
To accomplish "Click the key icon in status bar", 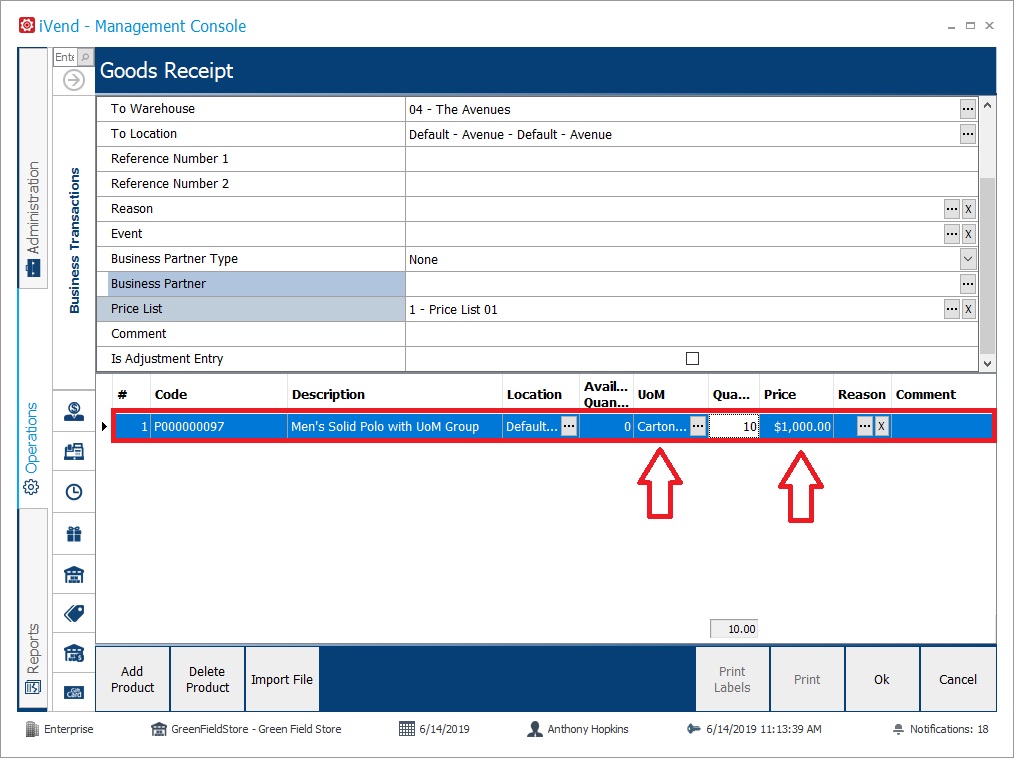I will (x=694, y=729).
